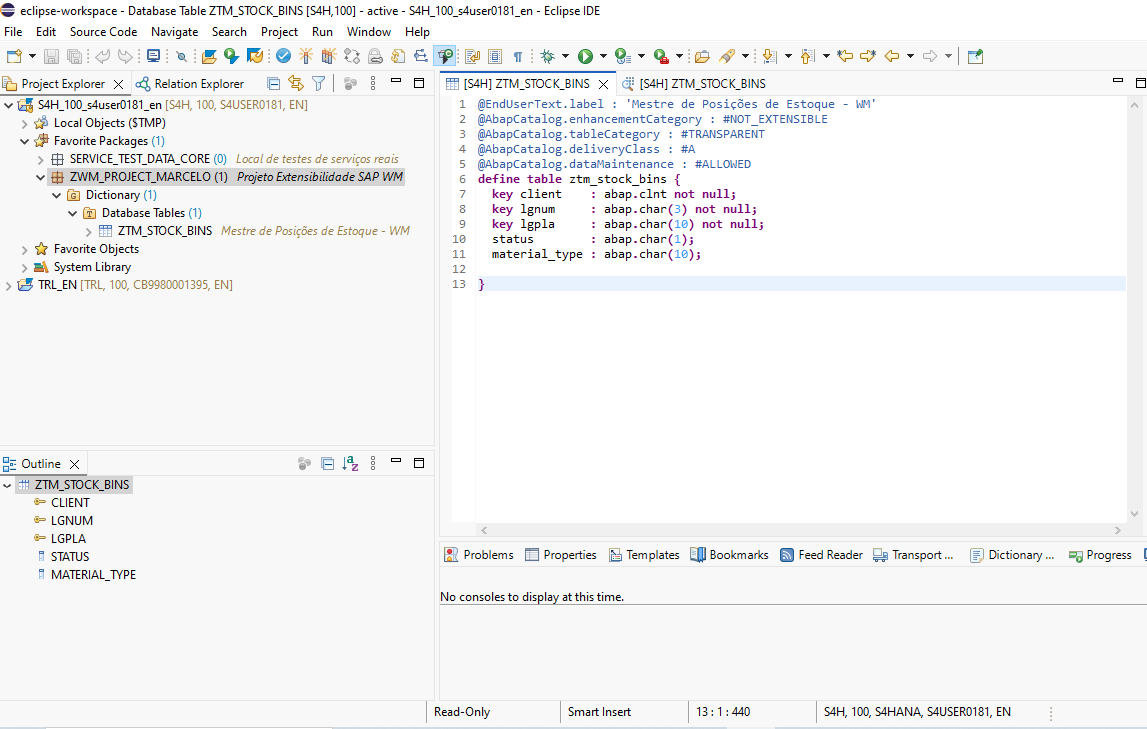The image size is (1147, 729).
Task: Open the Source Code menu
Action: click(103, 32)
